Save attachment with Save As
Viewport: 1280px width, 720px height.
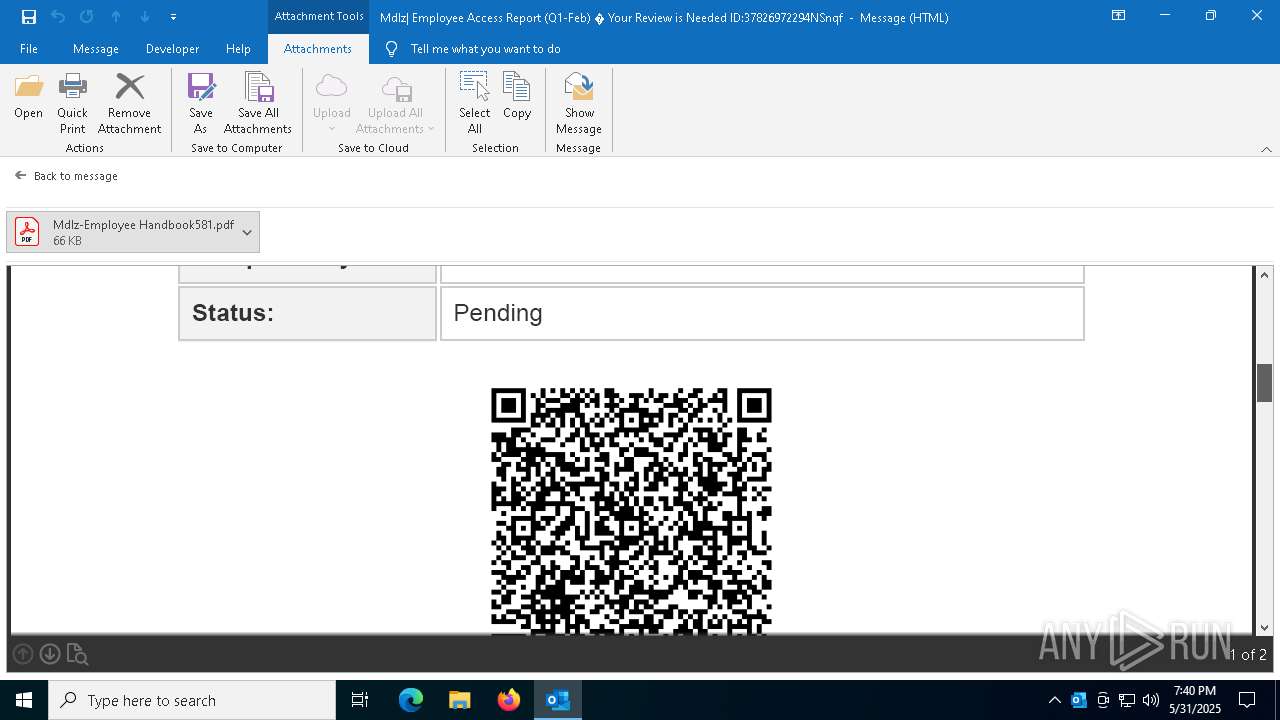point(201,103)
